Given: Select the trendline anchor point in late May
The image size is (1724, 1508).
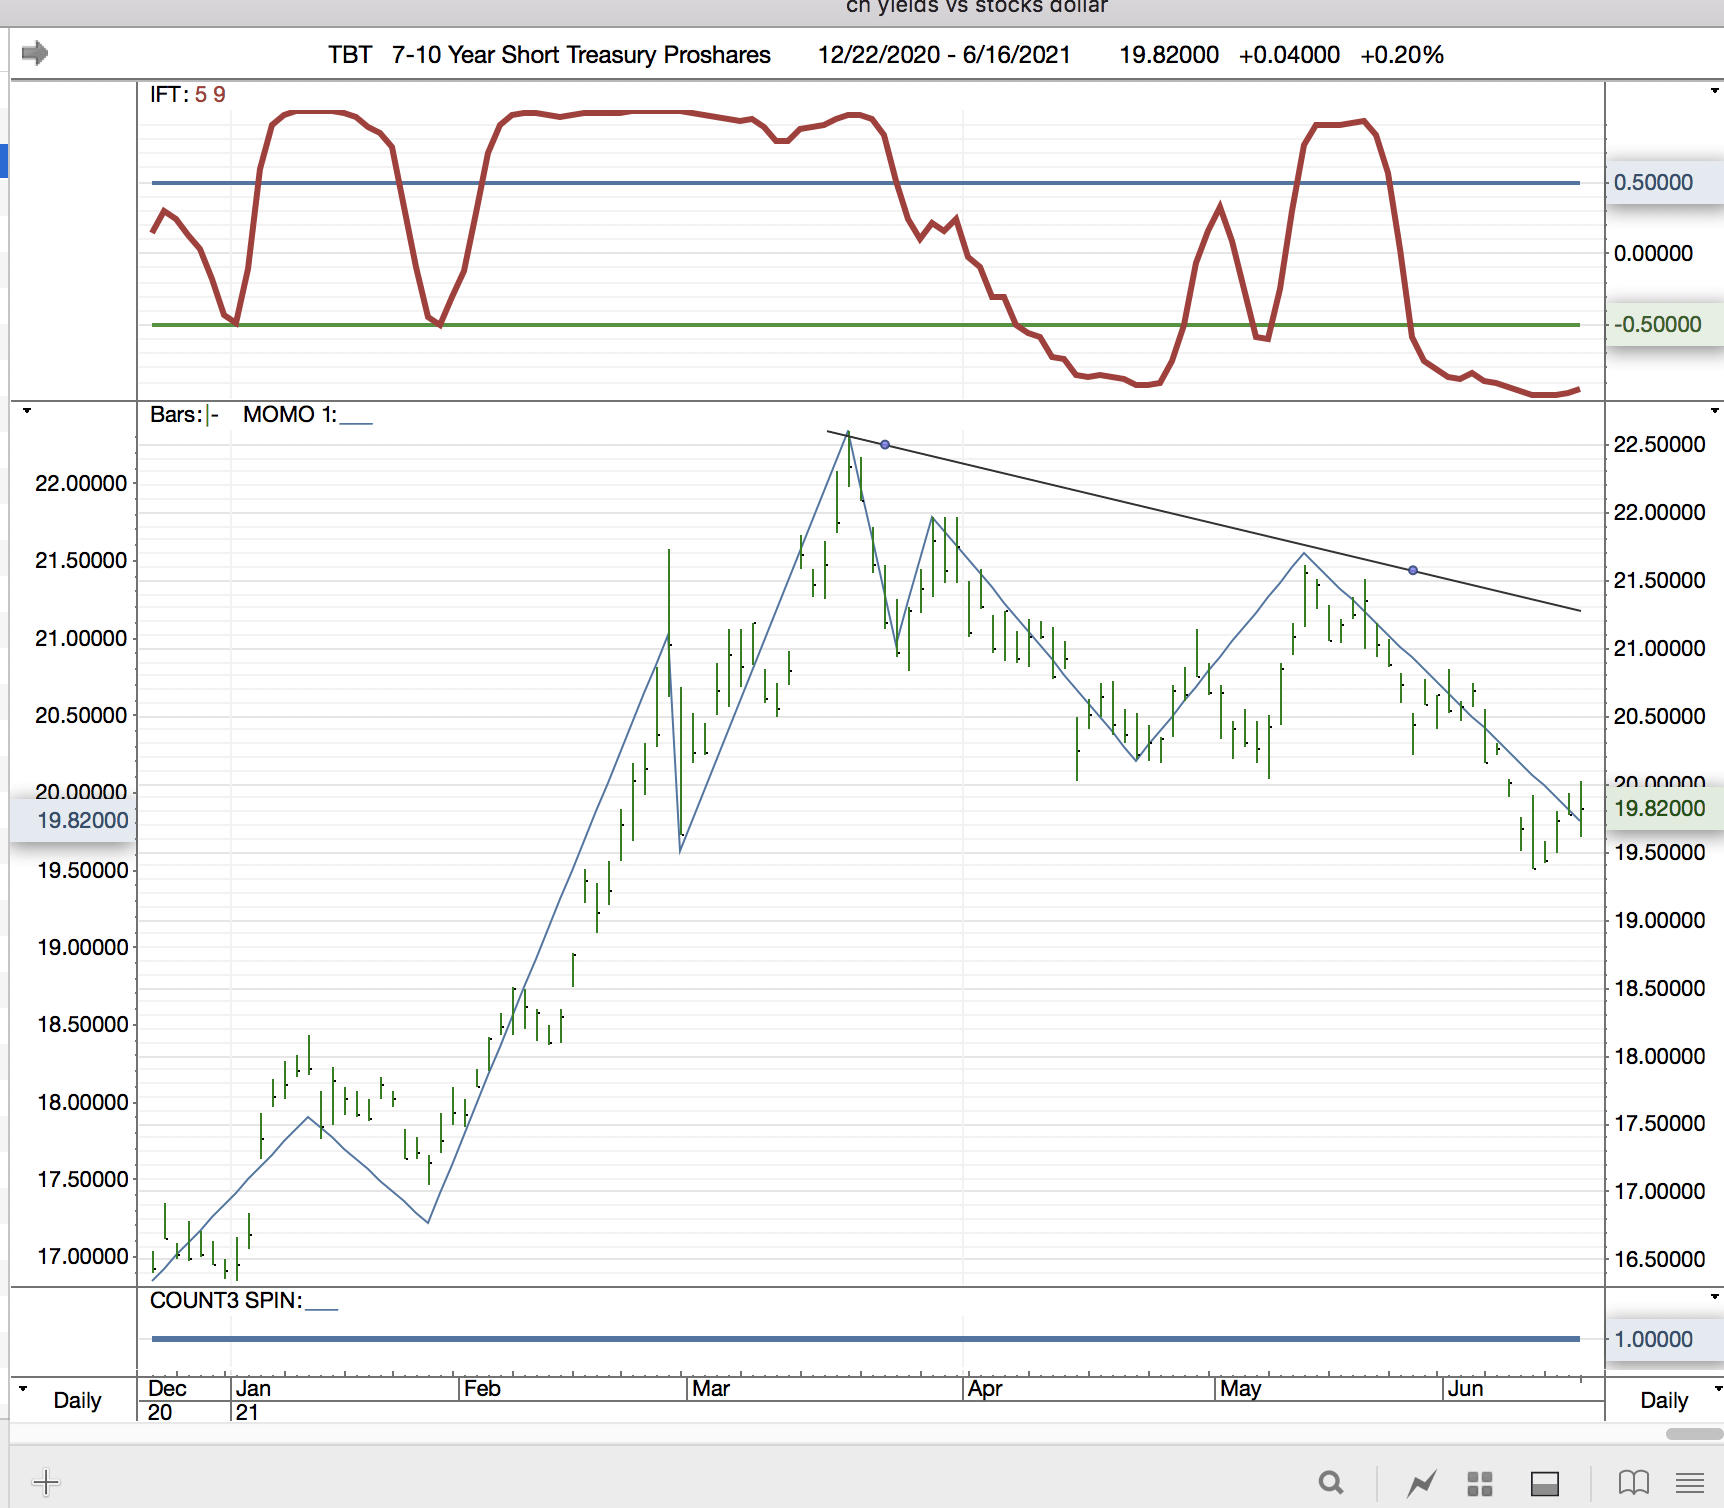Looking at the screenshot, I should pos(1413,570).
